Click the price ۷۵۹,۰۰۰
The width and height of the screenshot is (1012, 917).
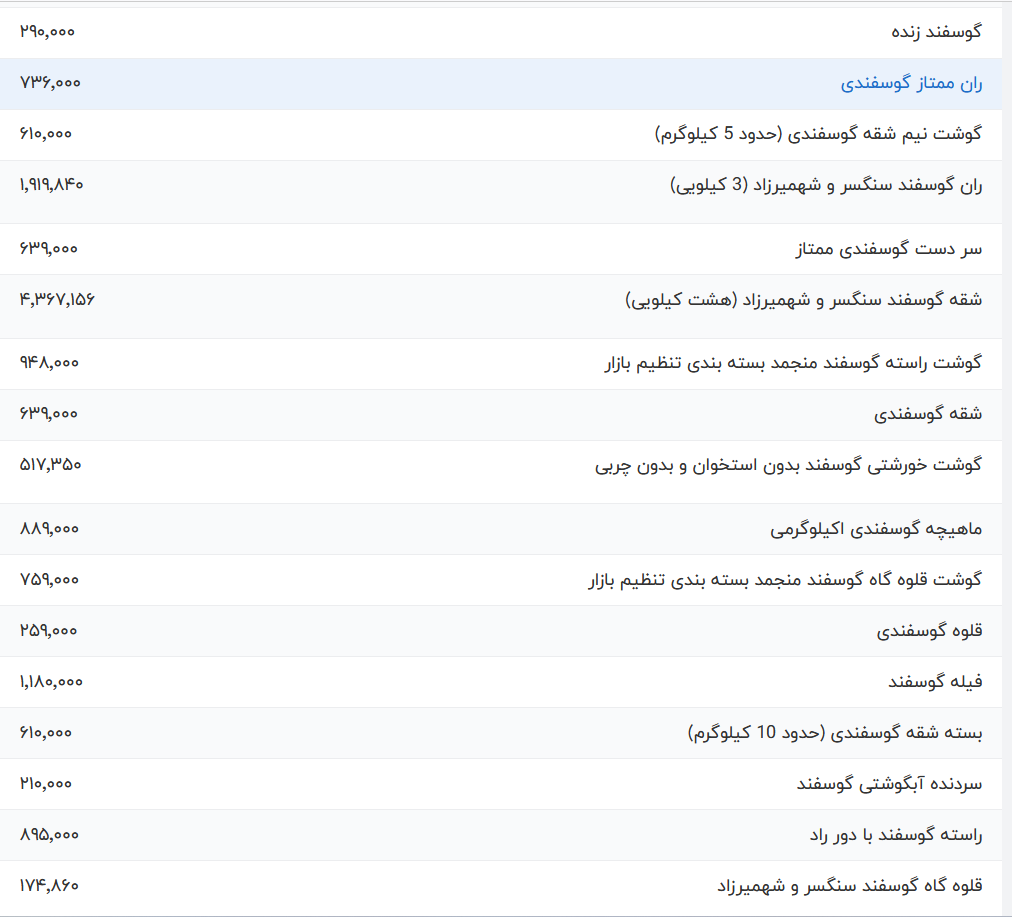click(x=49, y=579)
